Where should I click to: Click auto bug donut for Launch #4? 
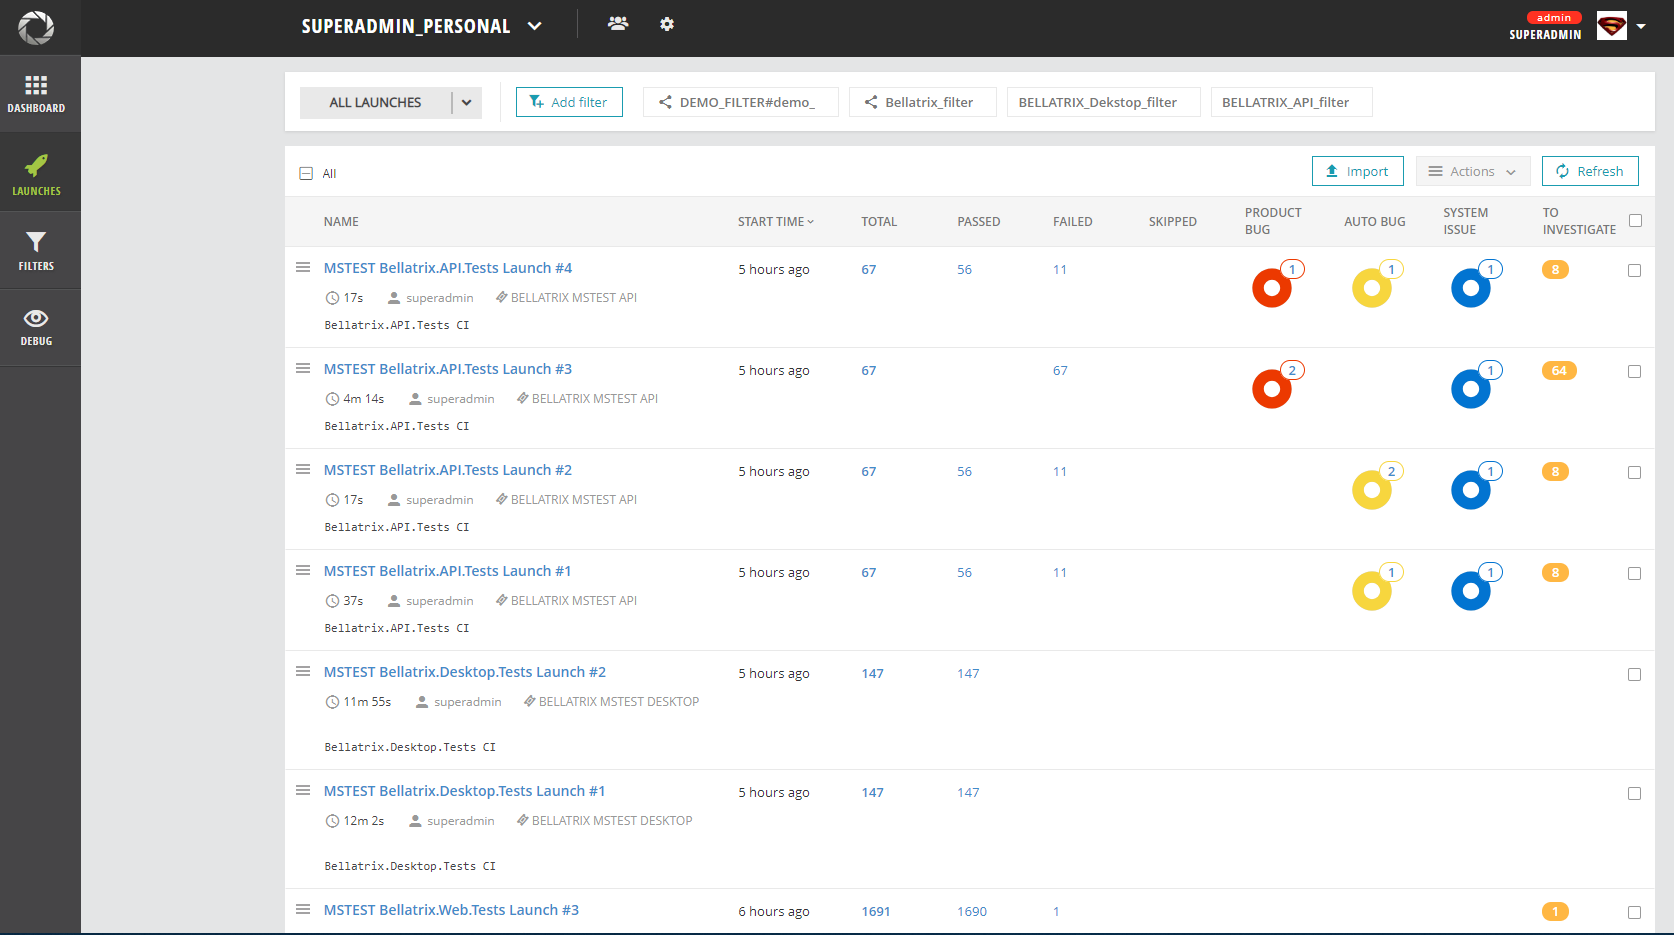coord(1372,288)
